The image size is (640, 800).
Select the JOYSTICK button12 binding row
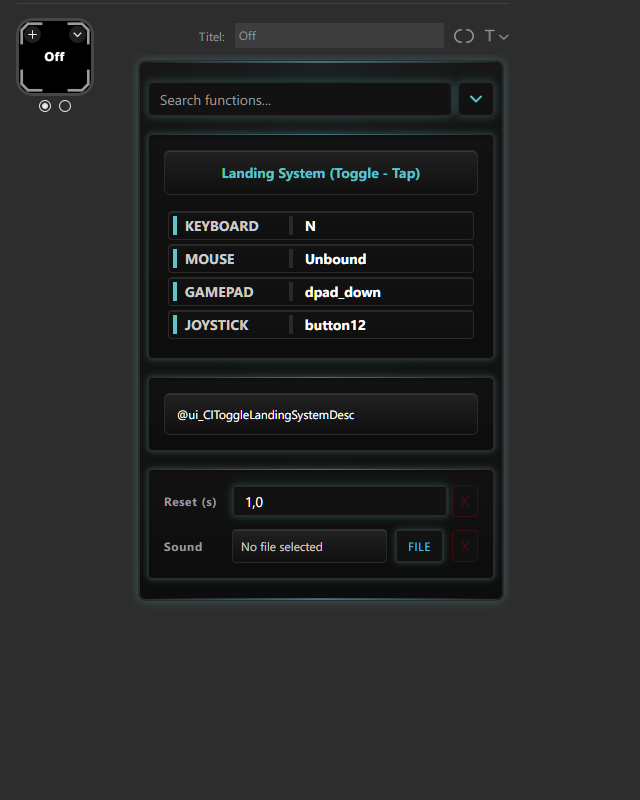tap(320, 325)
